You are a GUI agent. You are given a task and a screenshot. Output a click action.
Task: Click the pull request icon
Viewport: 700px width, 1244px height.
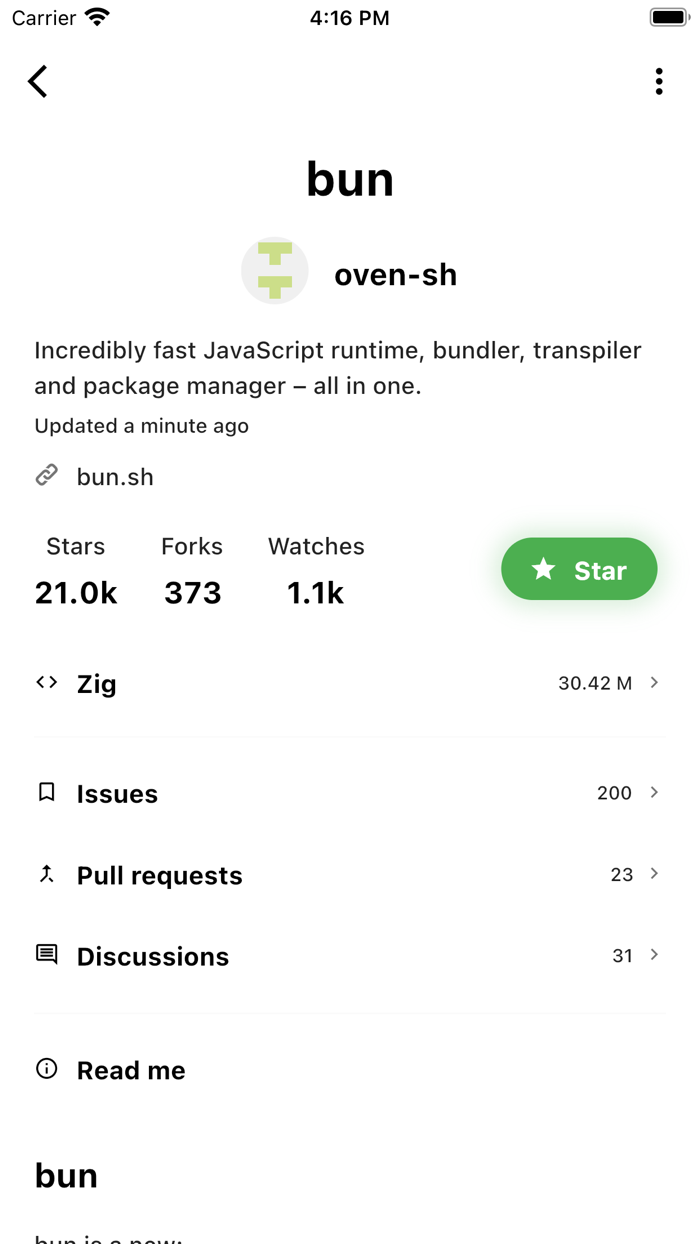click(46, 873)
